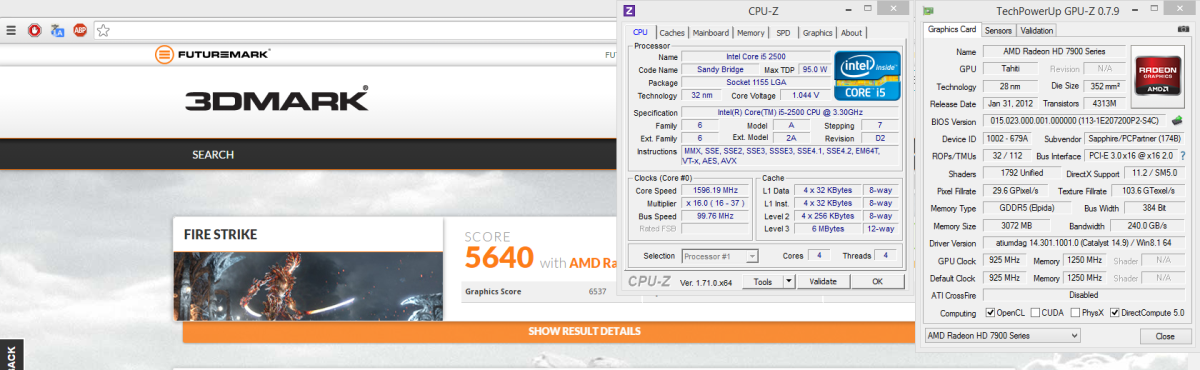Open the Google Translate extension icon
Image resolution: width=1200 pixels, height=370 pixels.
[57, 31]
